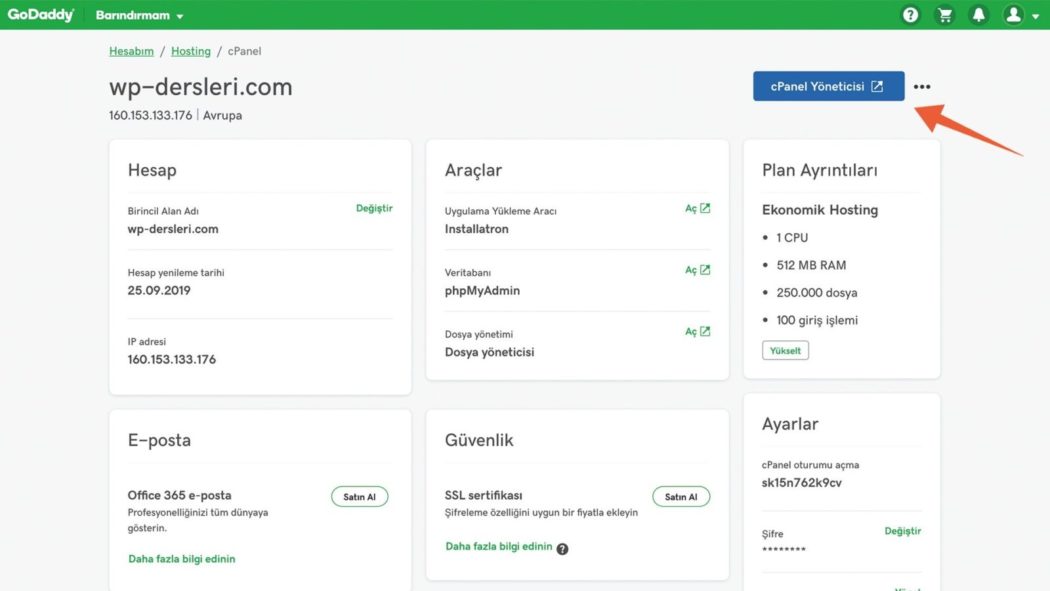Image resolution: width=1050 pixels, height=591 pixels.
Task: Click the Dosya yöneticisi tool name
Action: click(490, 352)
